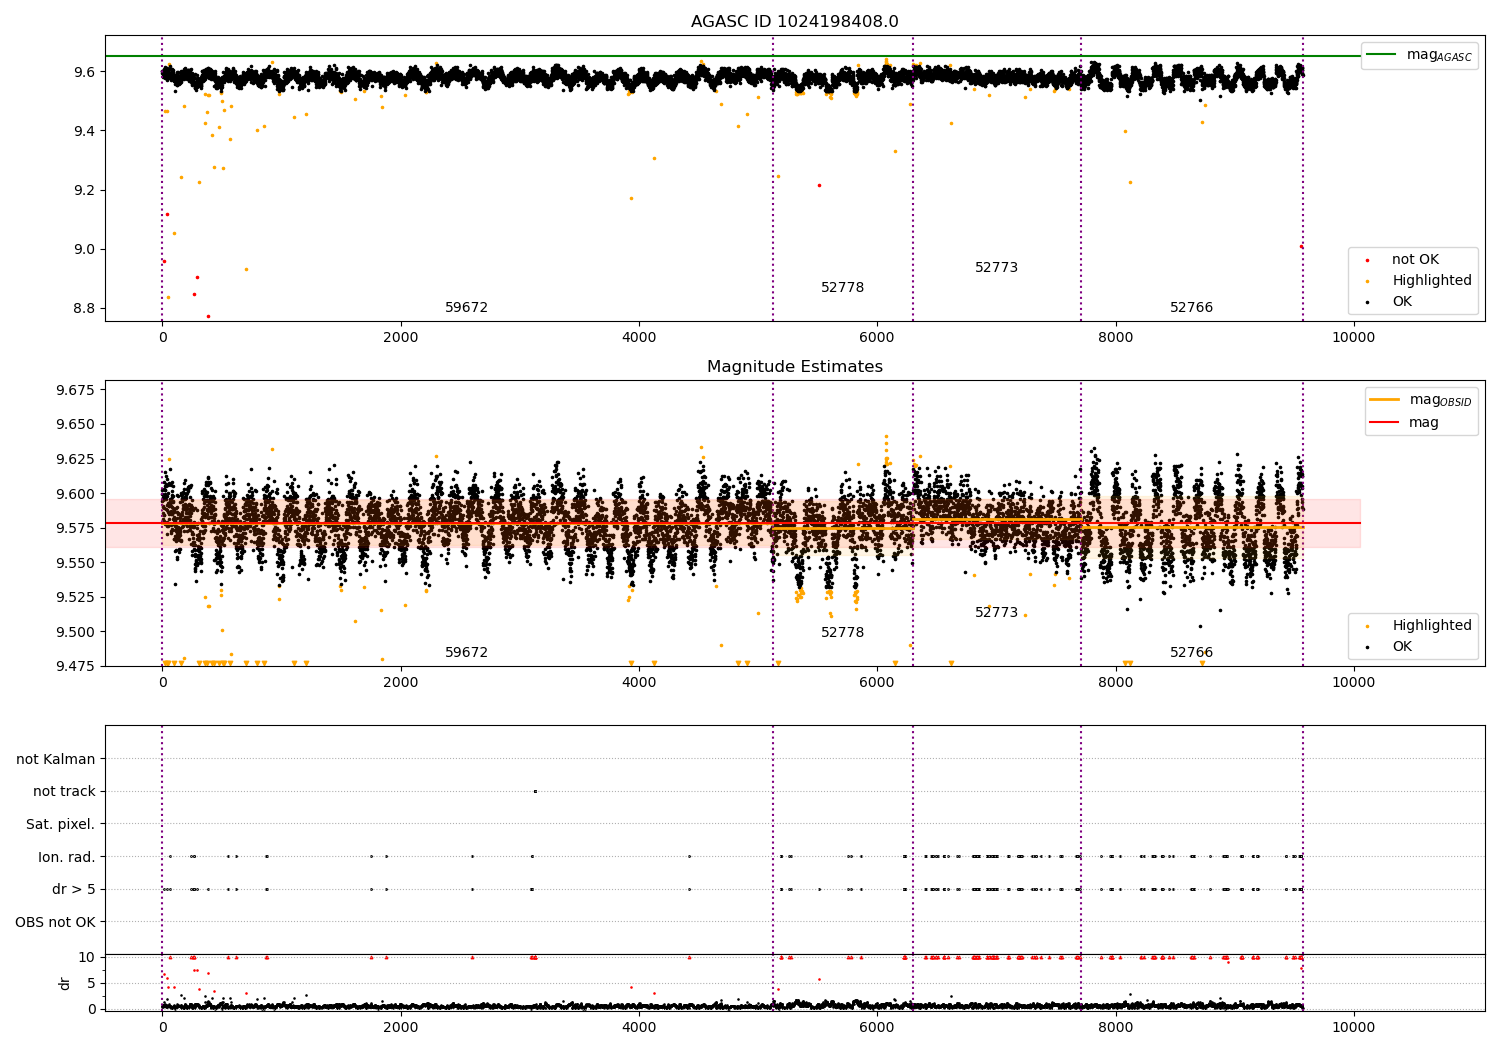The height and width of the screenshot is (1050, 1500).
Task: Click y-axis tick 9.500 in middle panel
Action: tap(76, 632)
